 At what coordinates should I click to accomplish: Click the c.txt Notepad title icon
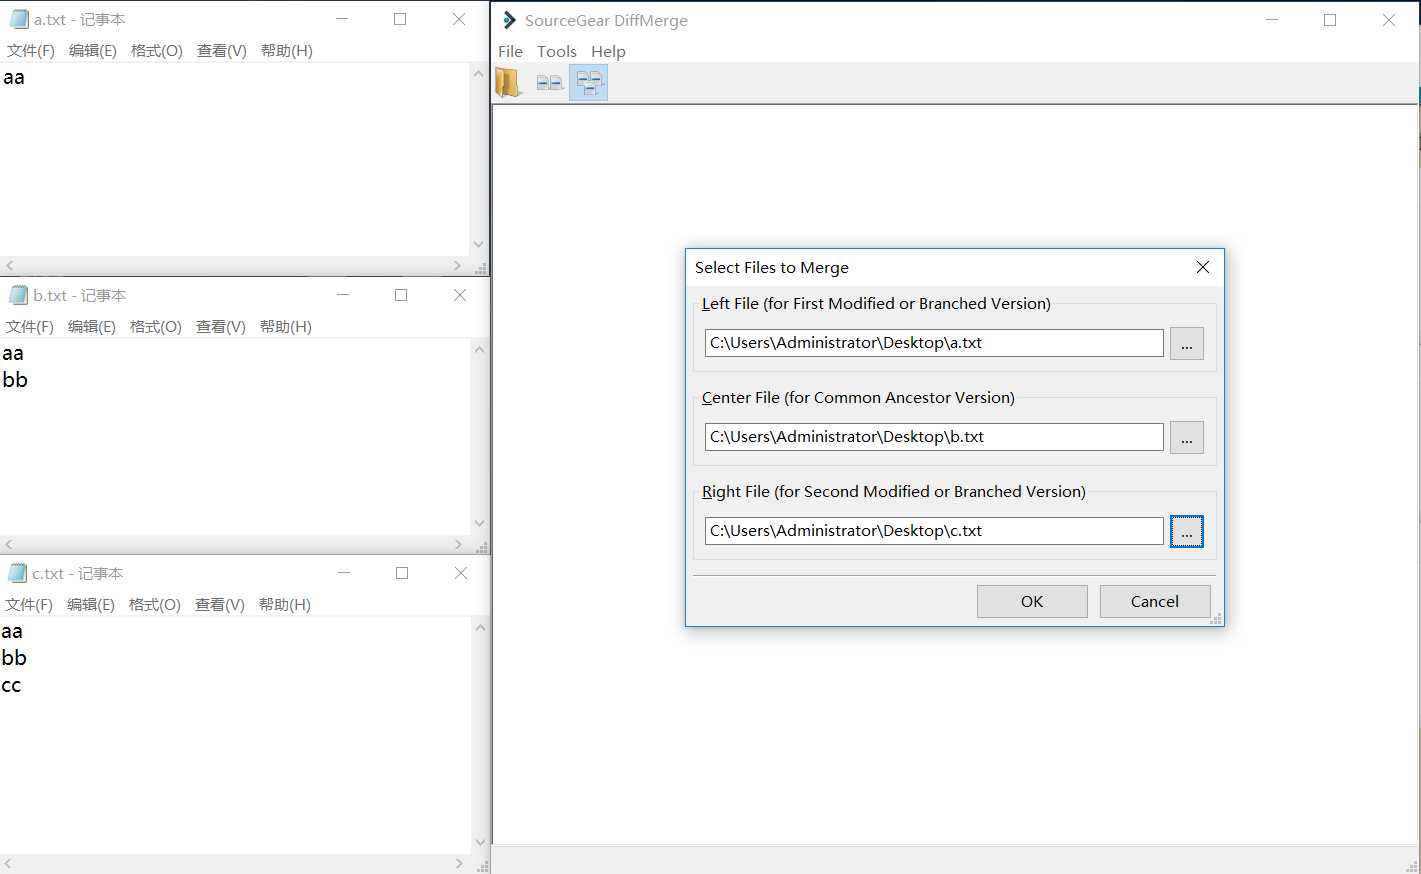click(17, 573)
